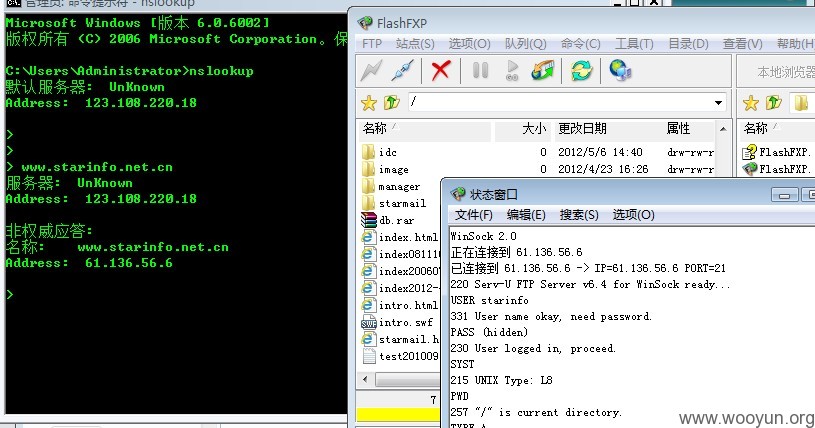Image resolution: width=815 pixels, height=428 pixels.
Task: Click the horizontal scrollbar left arrow
Action: click(x=365, y=379)
